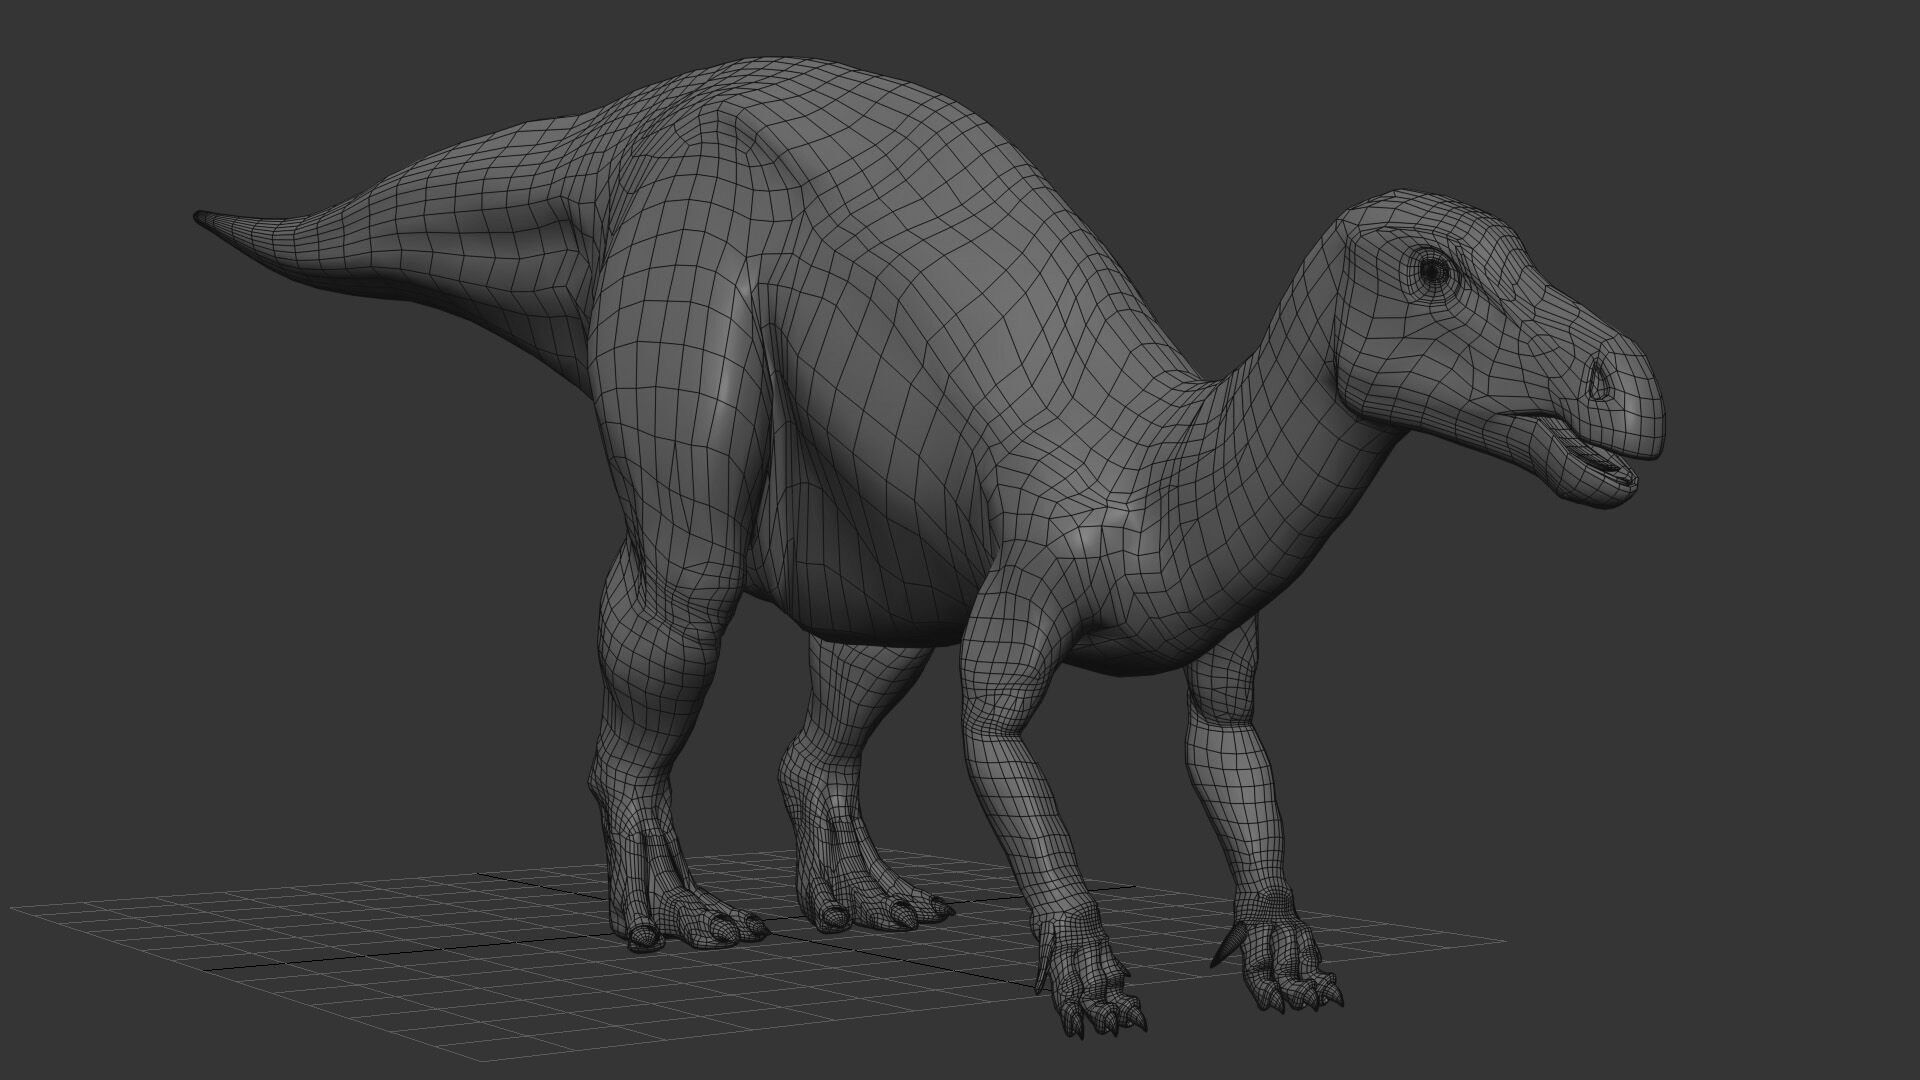1920x1080 pixels.
Task: Click the tip of the tail
Action: coord(200,217)
